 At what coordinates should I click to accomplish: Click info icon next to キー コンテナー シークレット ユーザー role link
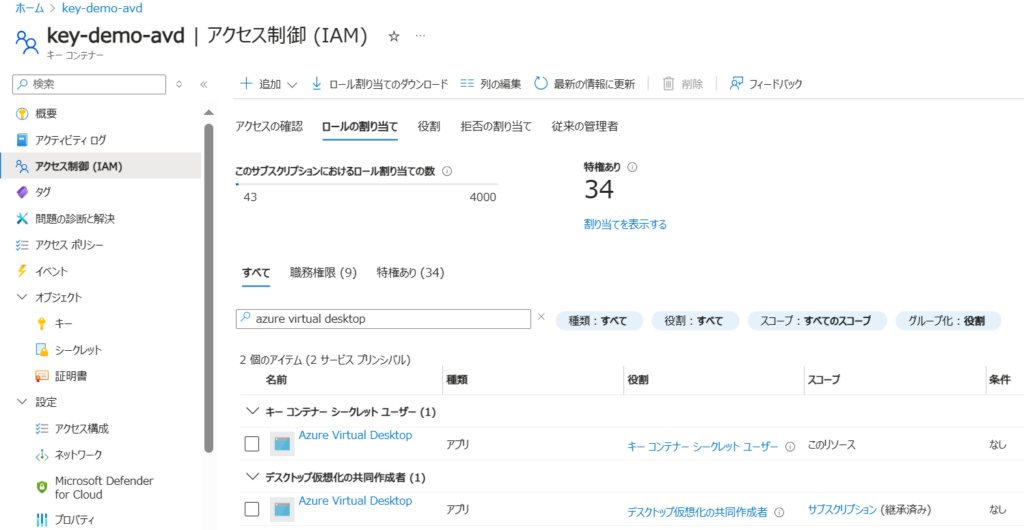tap(790, 446)
